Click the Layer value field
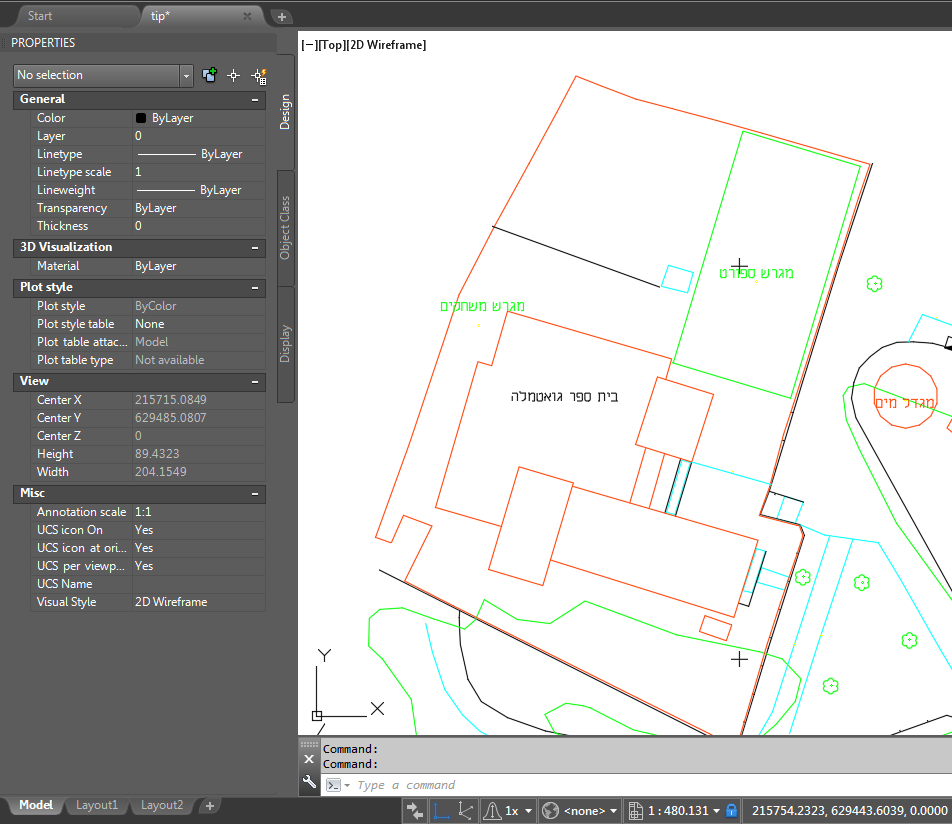This screenshot has height=824, width=952. 199,136
